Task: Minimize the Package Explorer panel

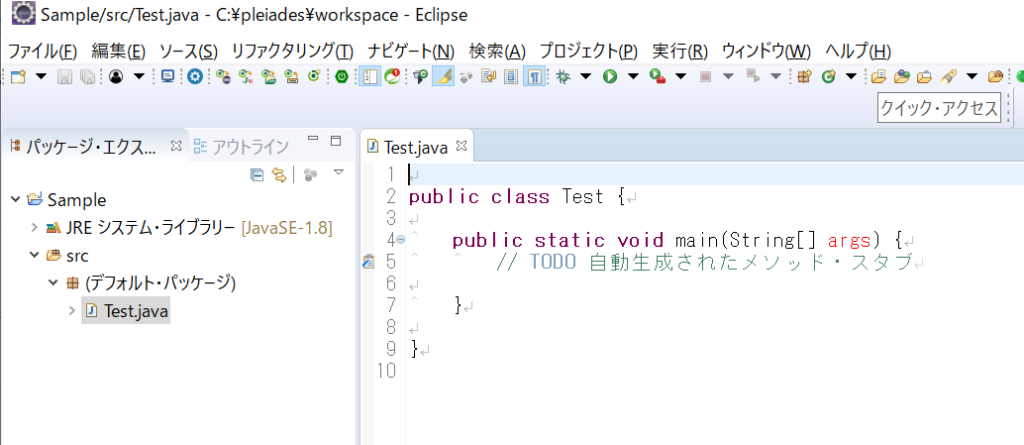Action: coord(313,139)
